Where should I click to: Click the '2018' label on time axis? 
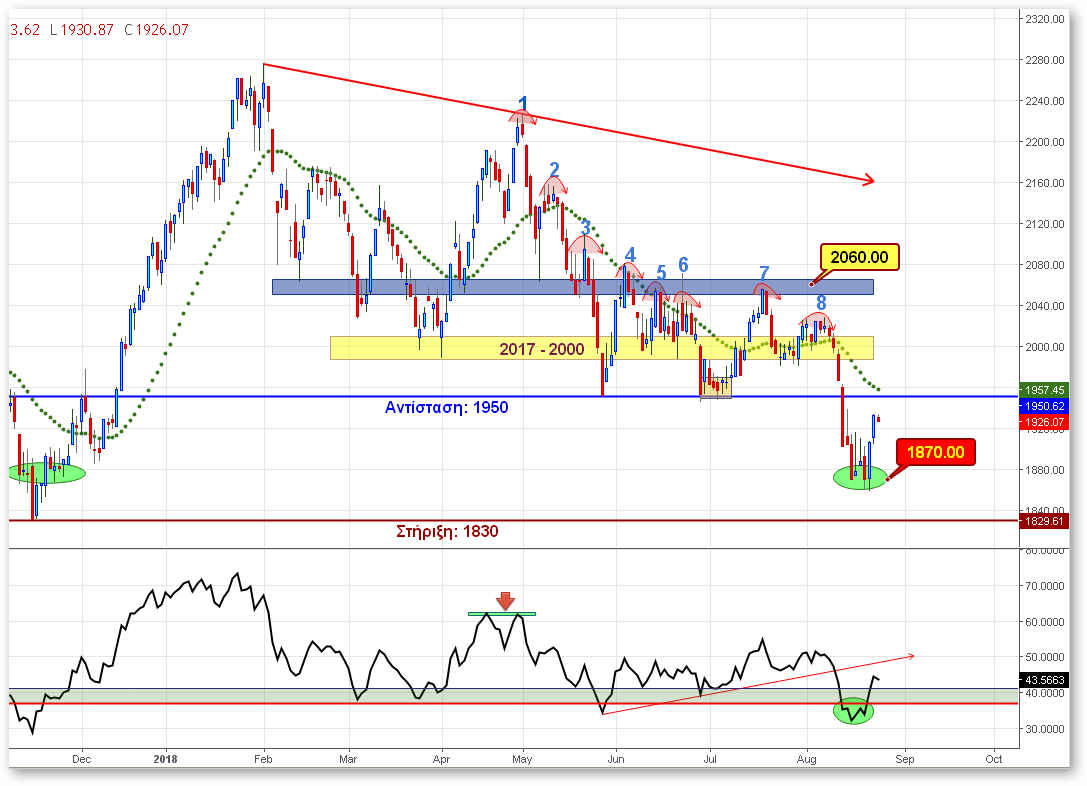[x=165, y=759]
